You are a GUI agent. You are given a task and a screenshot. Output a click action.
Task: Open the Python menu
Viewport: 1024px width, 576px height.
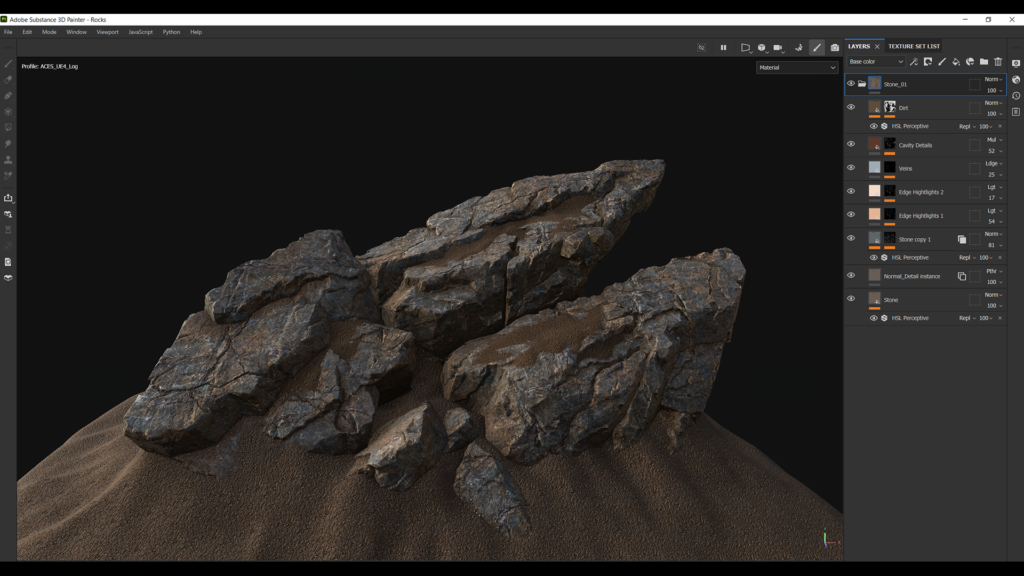coord(168,31)
